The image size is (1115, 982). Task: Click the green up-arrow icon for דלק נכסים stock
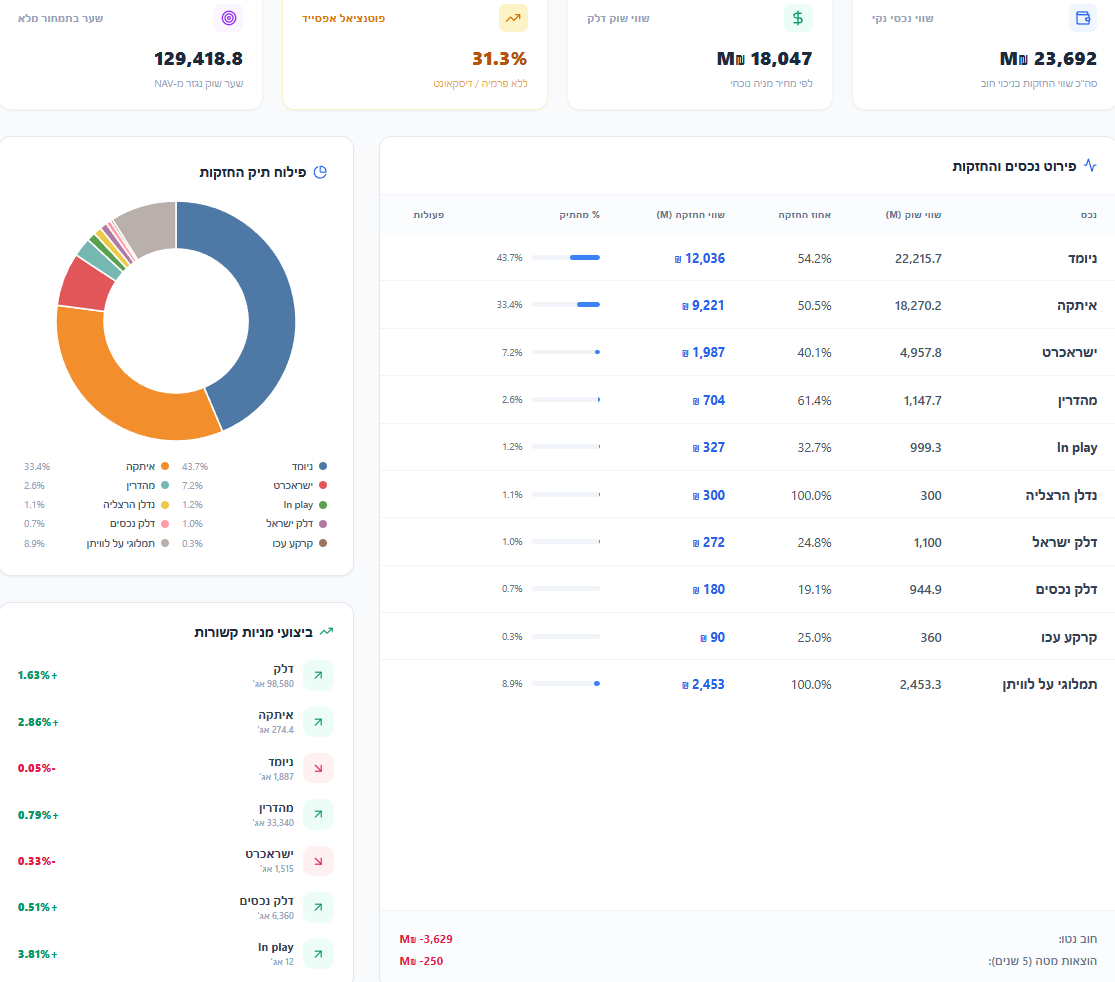(319, 907)
